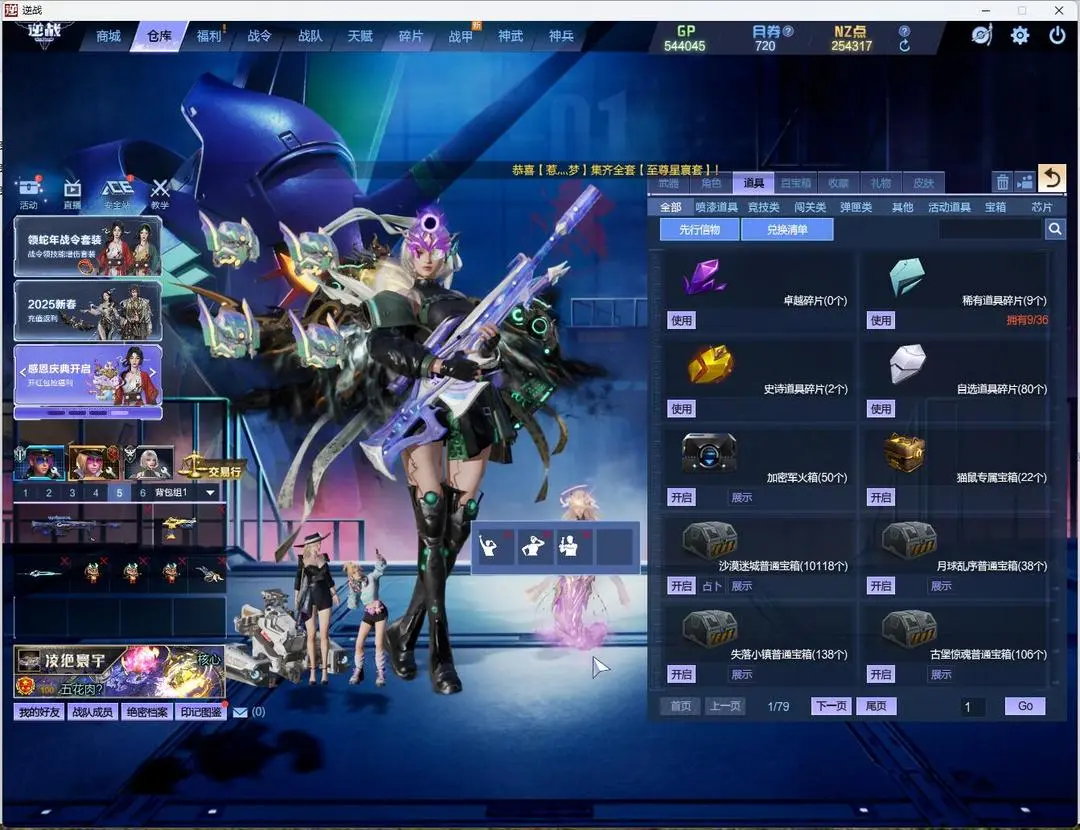This screenshot has height=830, width=1080.
Task: Click the magnifier search icon
Action: (1055, 229)
